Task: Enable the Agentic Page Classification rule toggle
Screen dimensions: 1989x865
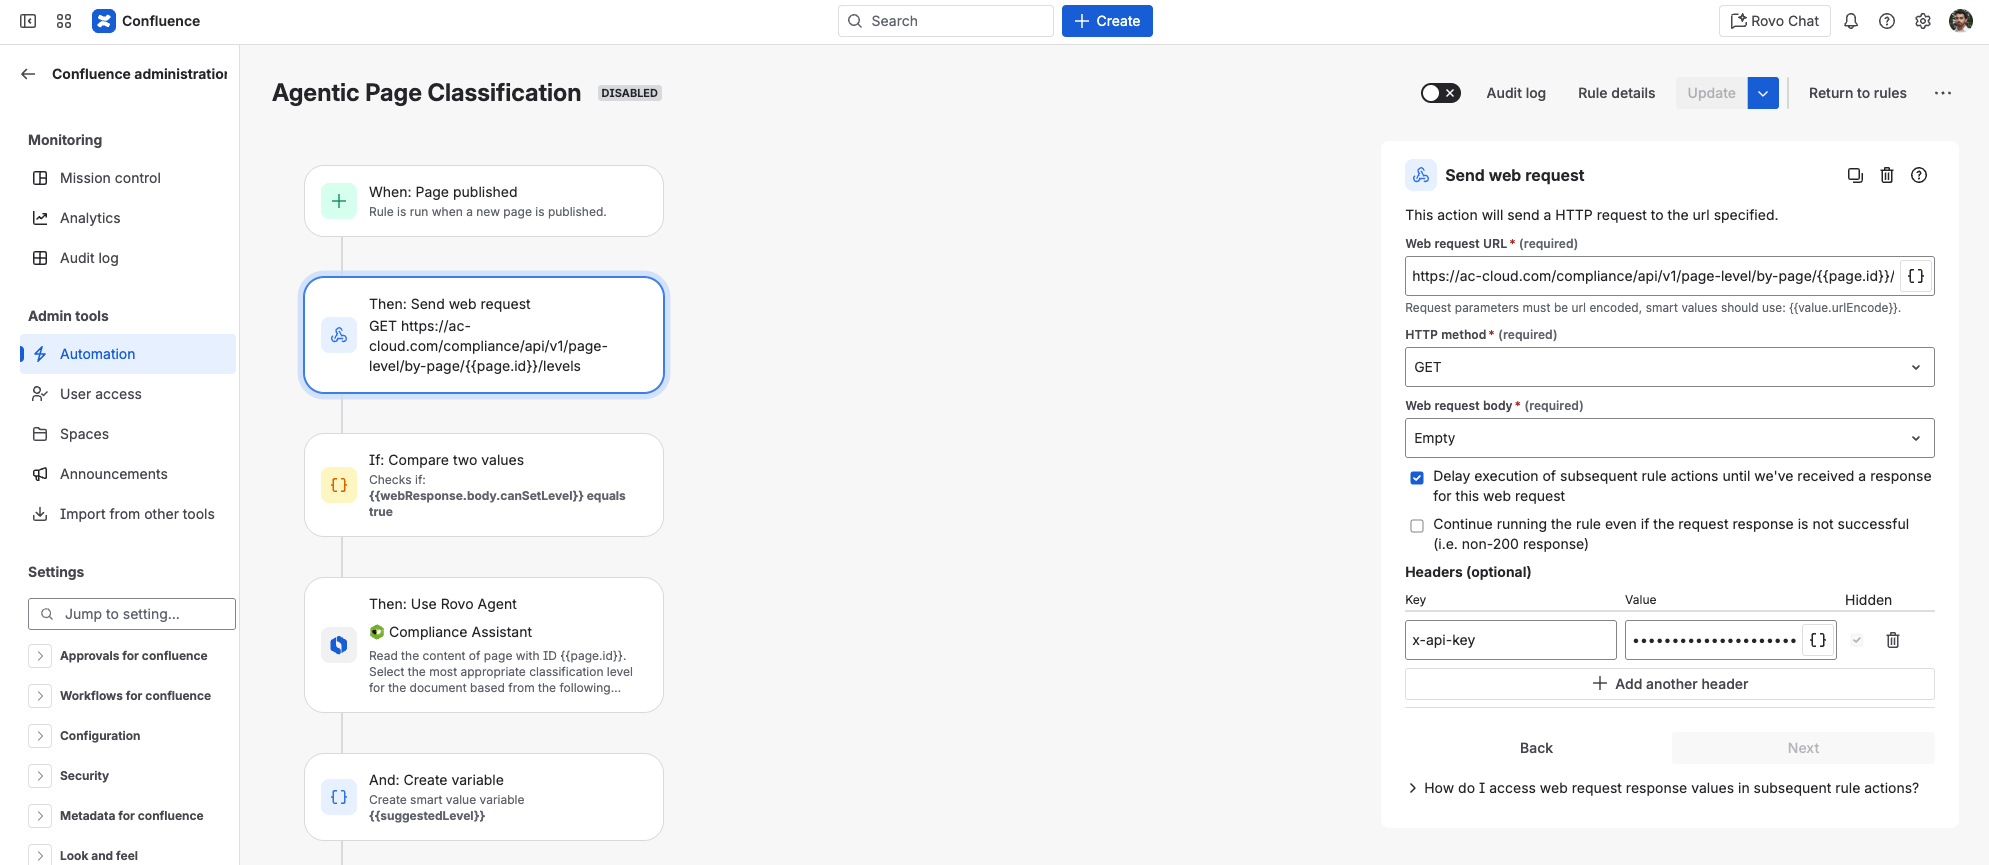Action: coord(1440,93)
